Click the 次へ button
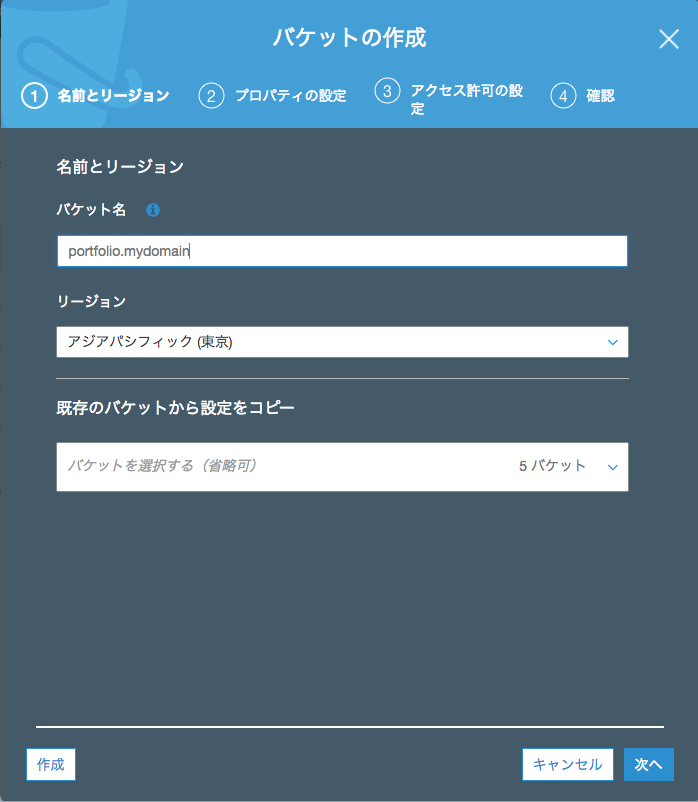This screenshot has width=698, height=802. (648, 764)
